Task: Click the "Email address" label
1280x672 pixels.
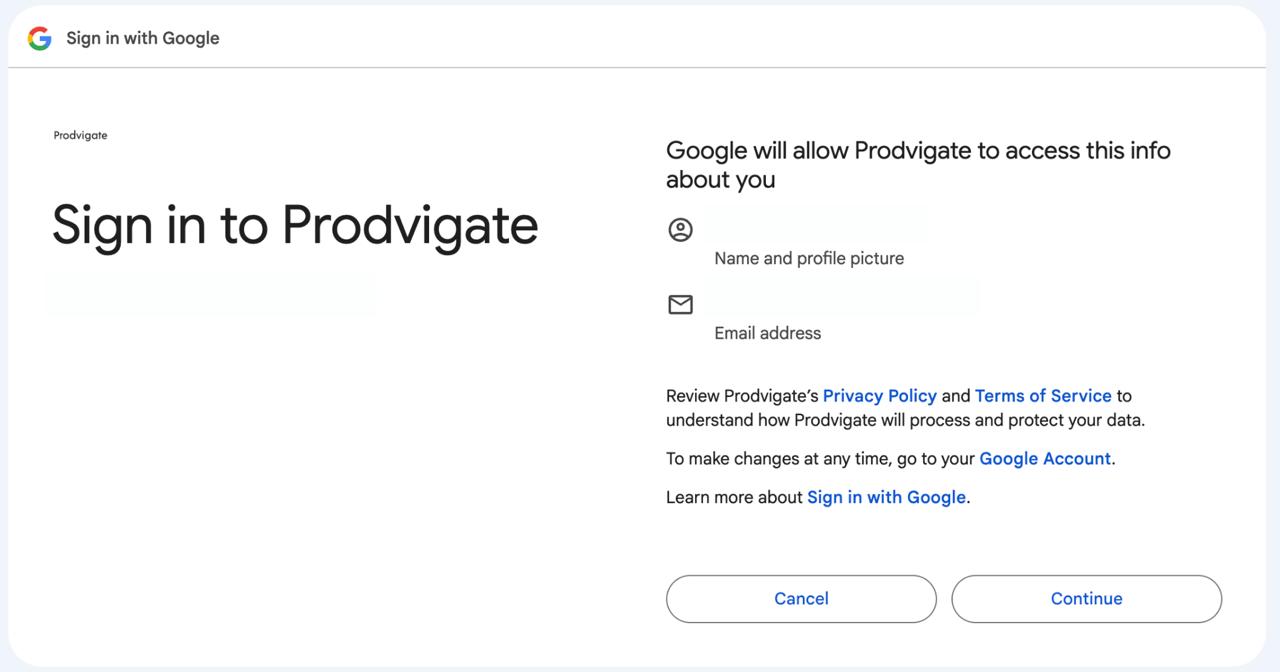Action: coord(767,333)
